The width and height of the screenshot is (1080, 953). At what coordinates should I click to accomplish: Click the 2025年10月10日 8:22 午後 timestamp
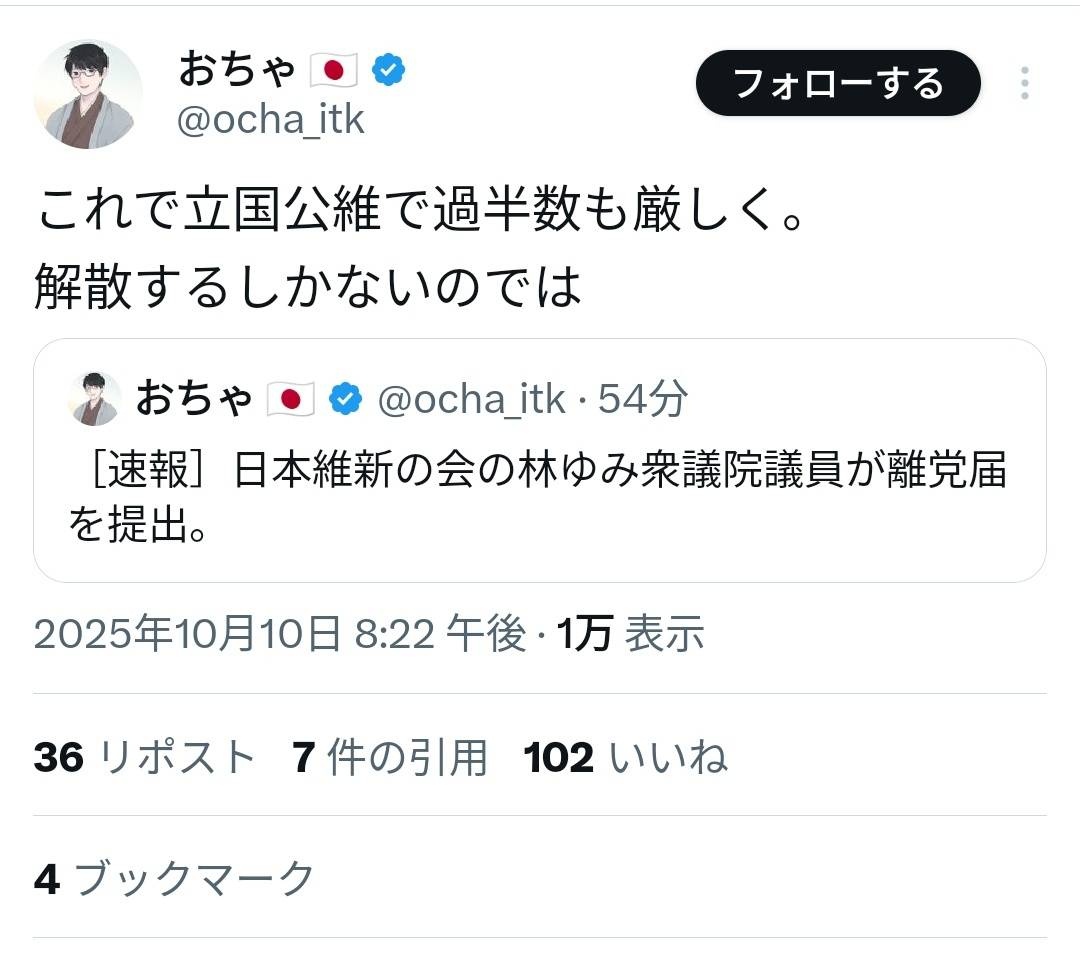[280, 634]
